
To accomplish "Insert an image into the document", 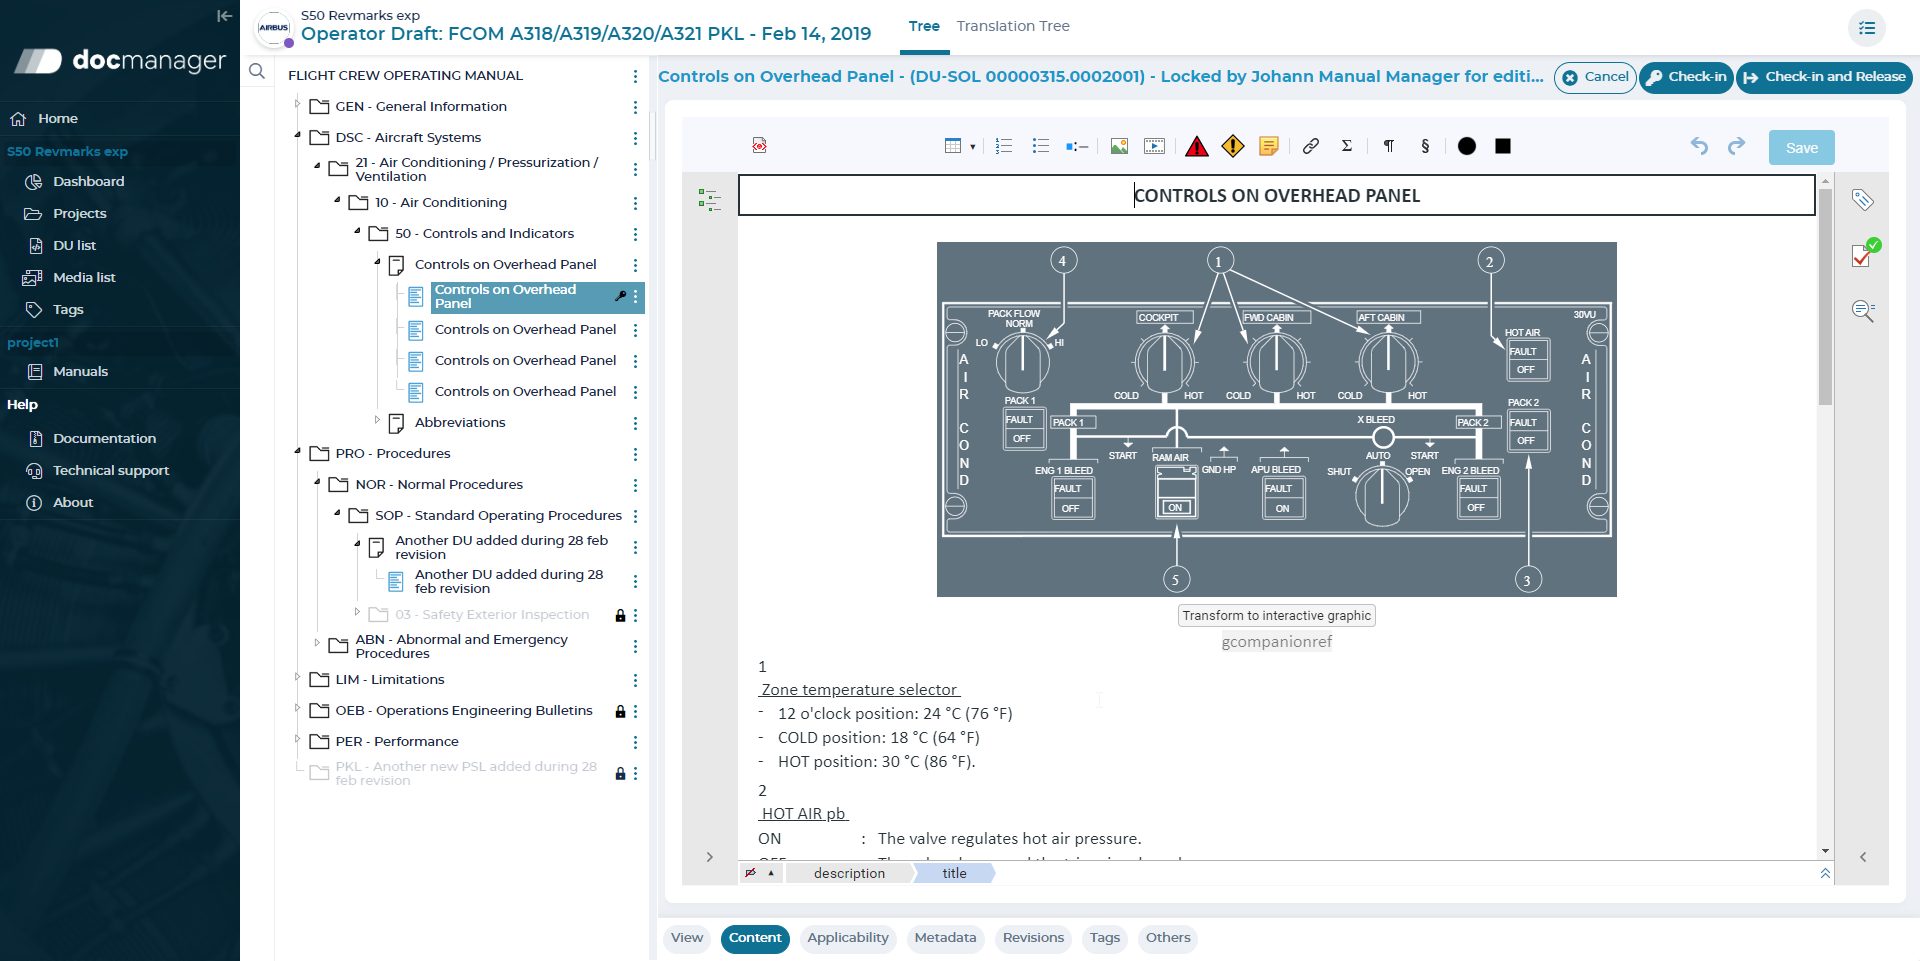I will pyautogui.click(x=1119, y=146).
